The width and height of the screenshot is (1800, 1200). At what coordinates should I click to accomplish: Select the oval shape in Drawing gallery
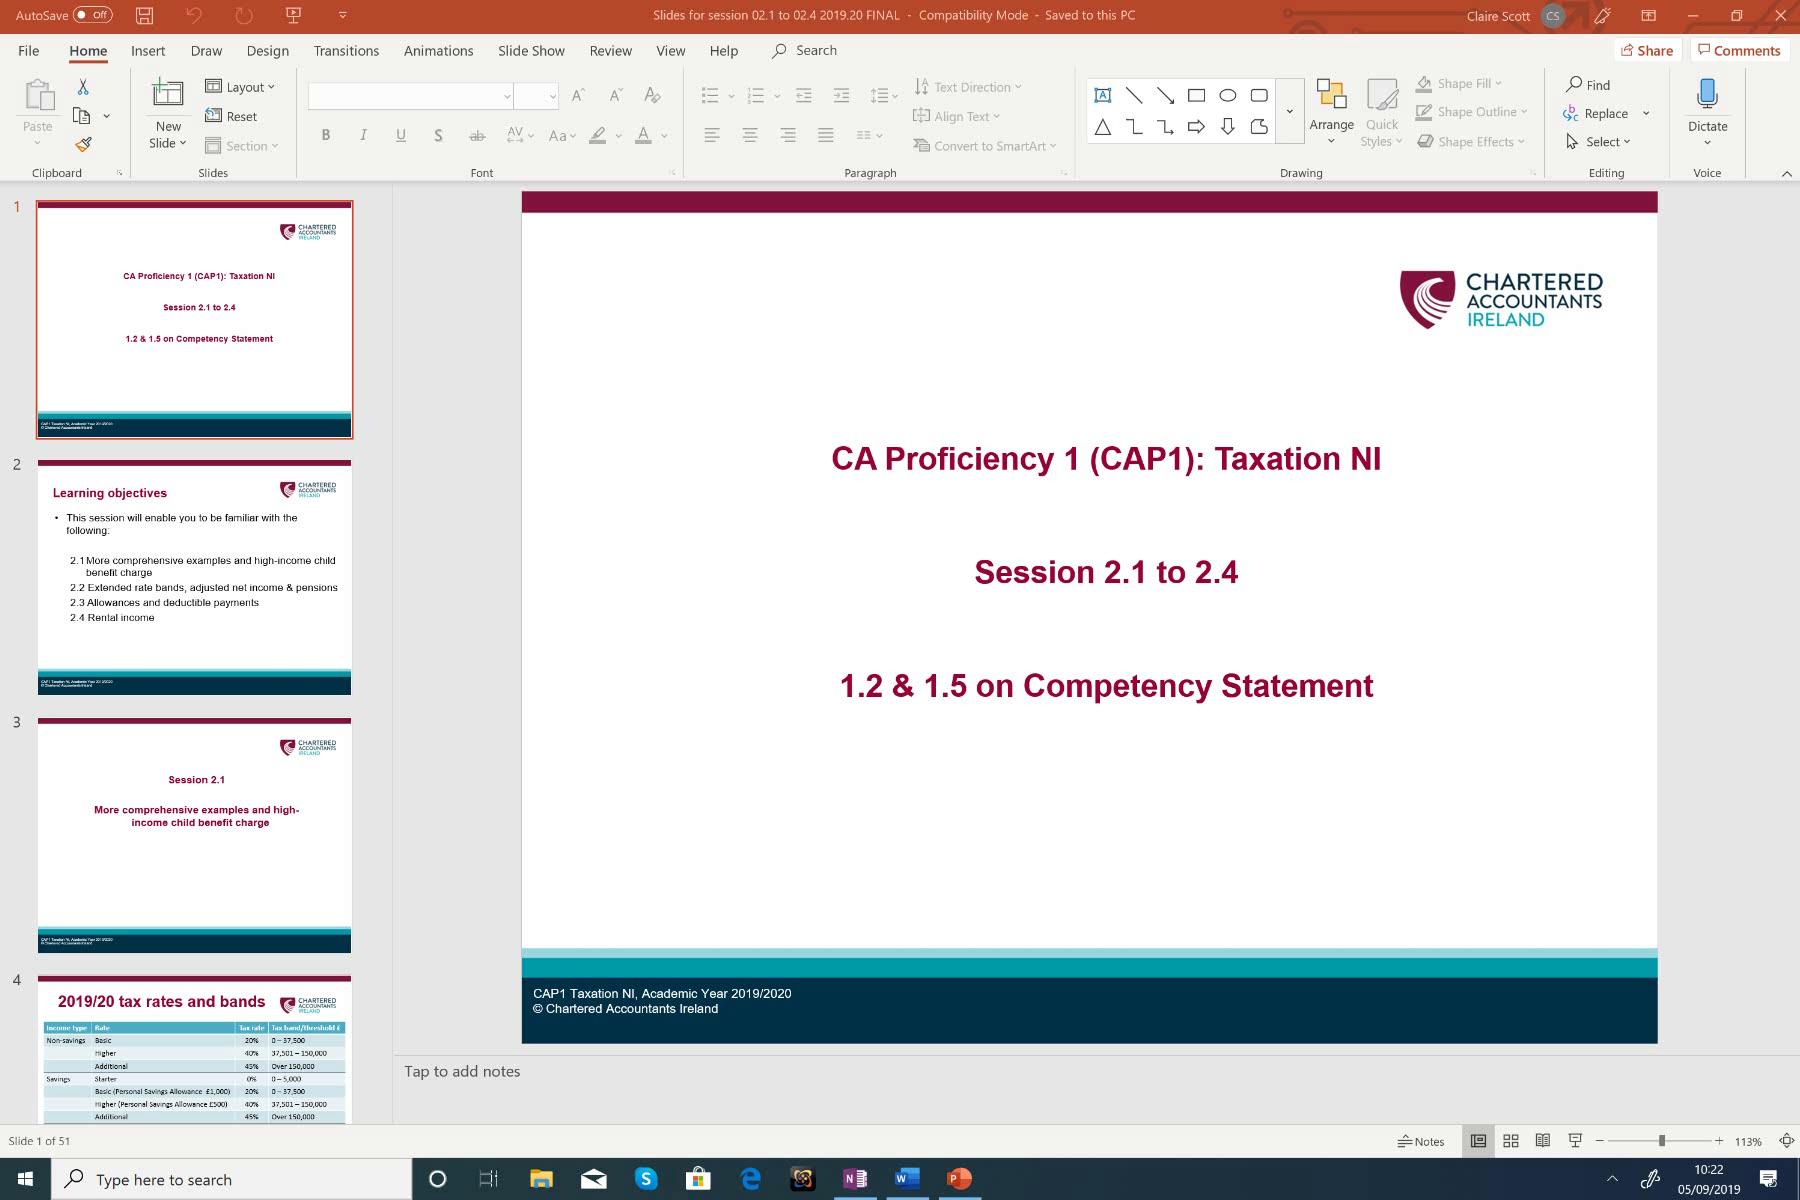coord(1227,96)
